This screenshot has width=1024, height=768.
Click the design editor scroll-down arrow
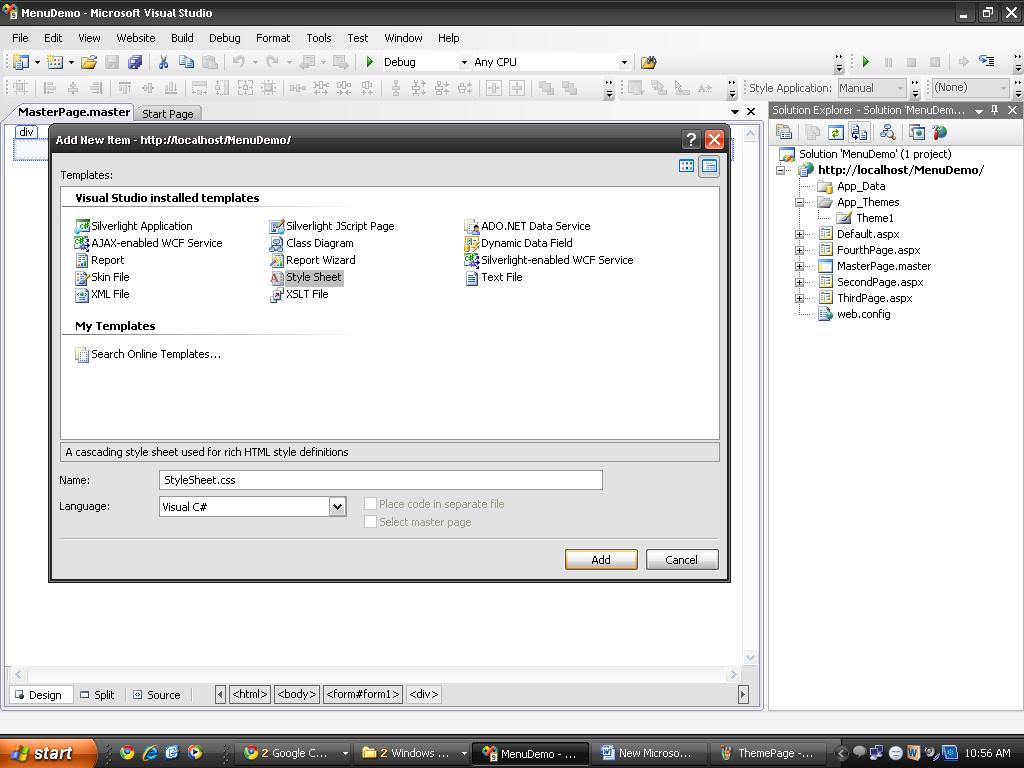pos(750,658)
